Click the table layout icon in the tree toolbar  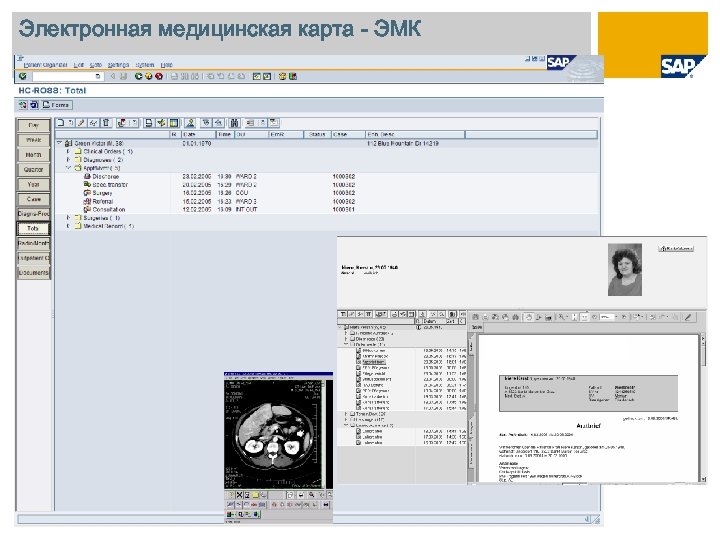174,123
